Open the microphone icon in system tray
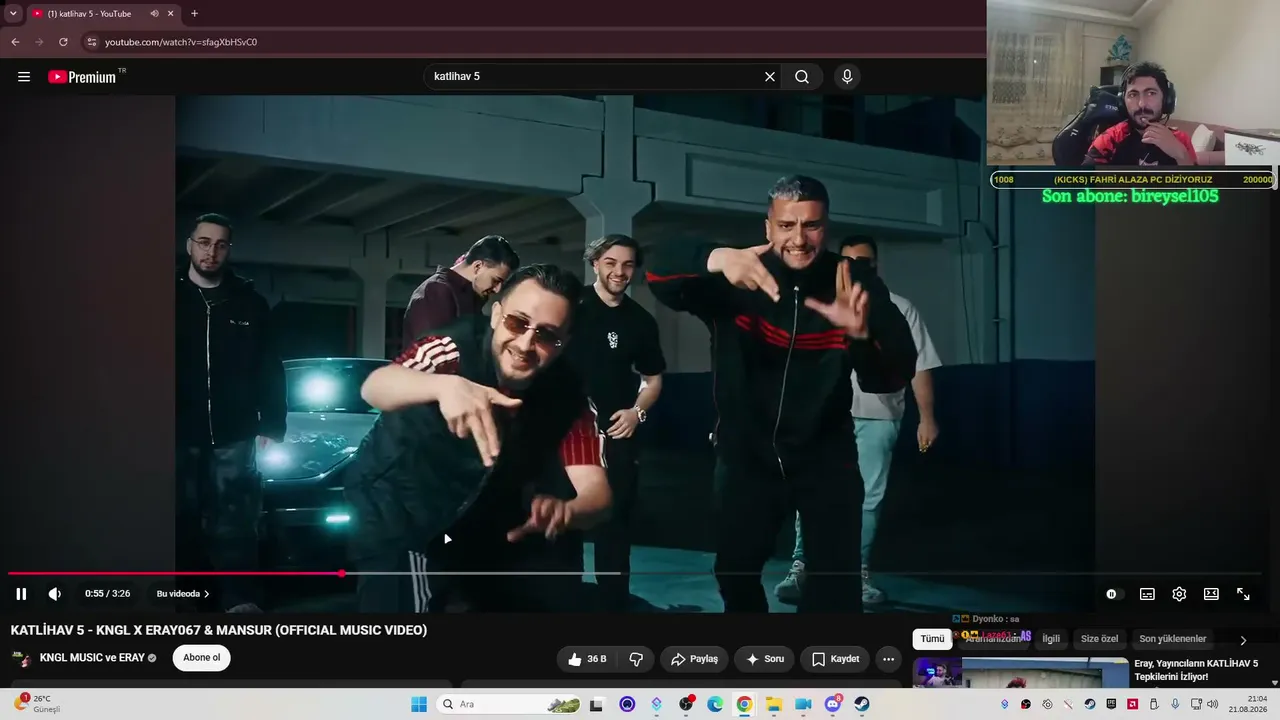Image resolution: width=1280 pixels, height=720 pixels. click(1175, 704)
